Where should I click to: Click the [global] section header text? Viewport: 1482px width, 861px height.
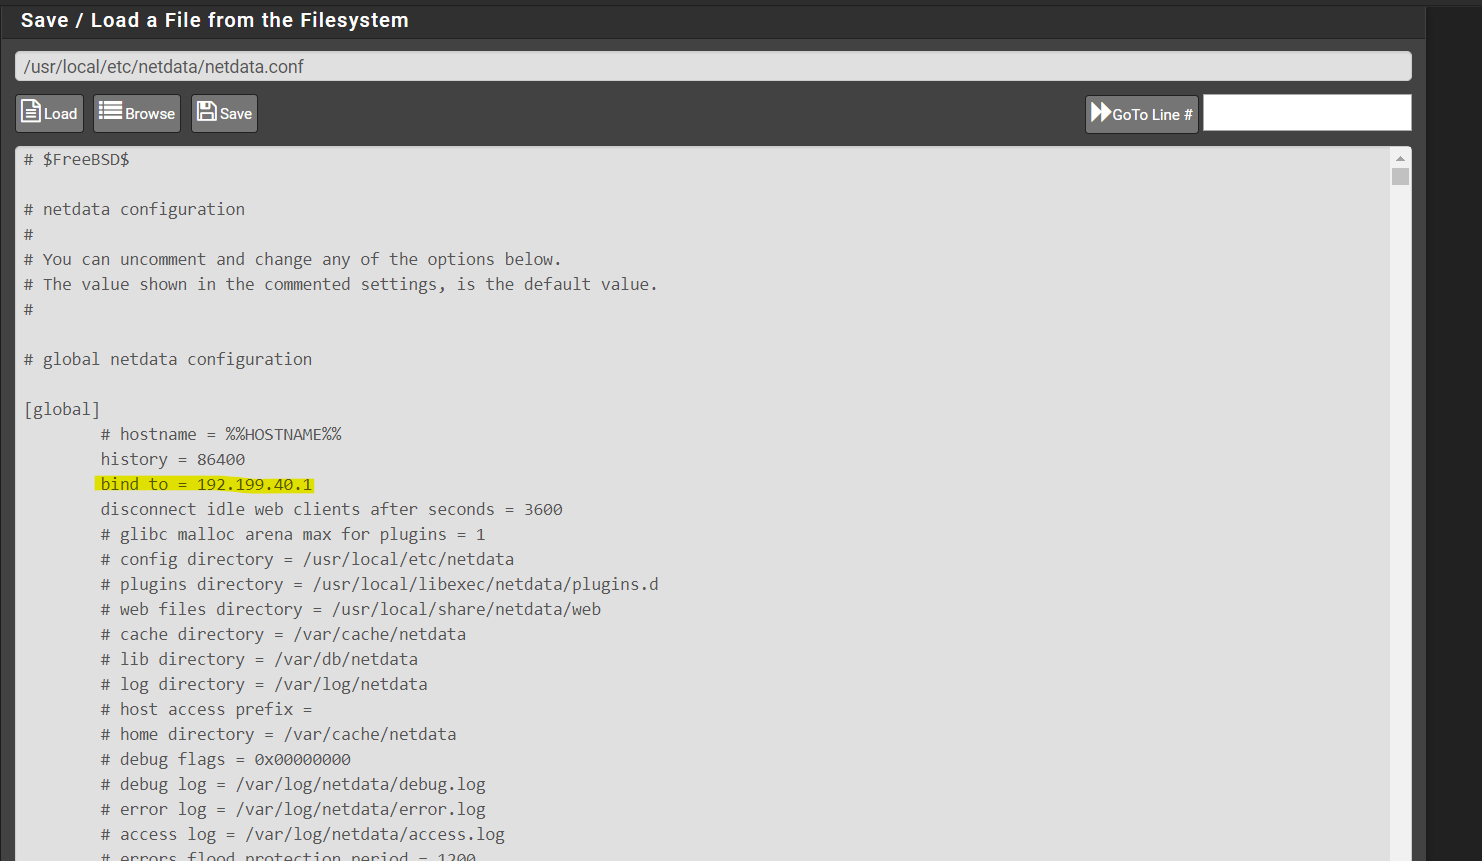[x=62, y=408]
